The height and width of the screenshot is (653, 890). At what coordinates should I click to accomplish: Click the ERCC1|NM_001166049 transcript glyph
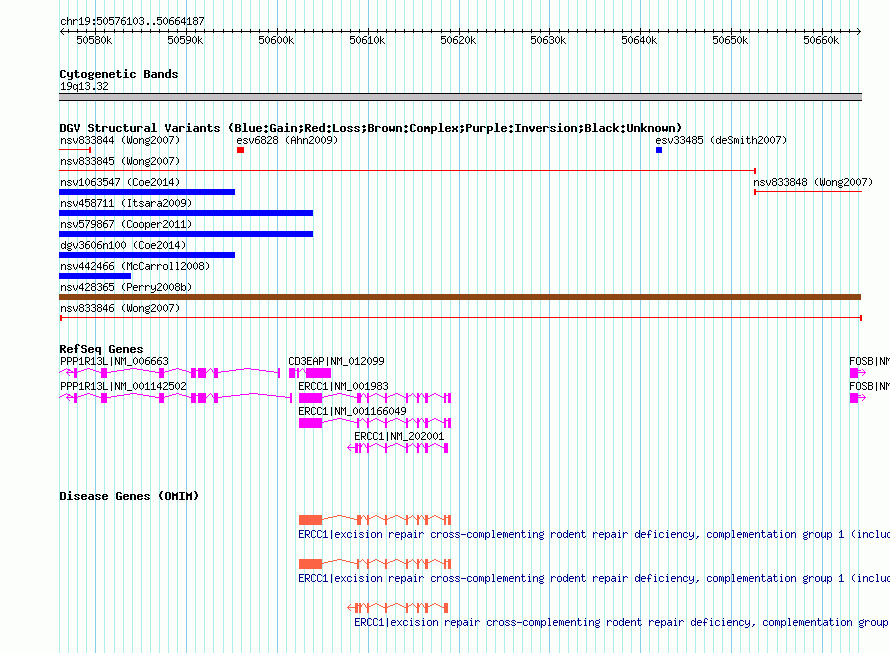tap(375, 423)
